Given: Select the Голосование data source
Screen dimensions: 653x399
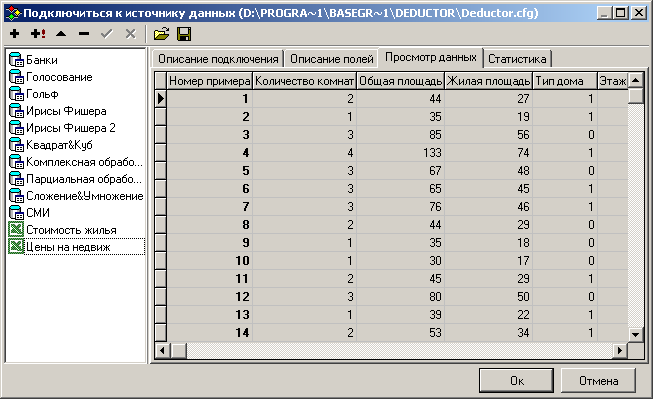Looking at the screenshot, I should [50, 77].
